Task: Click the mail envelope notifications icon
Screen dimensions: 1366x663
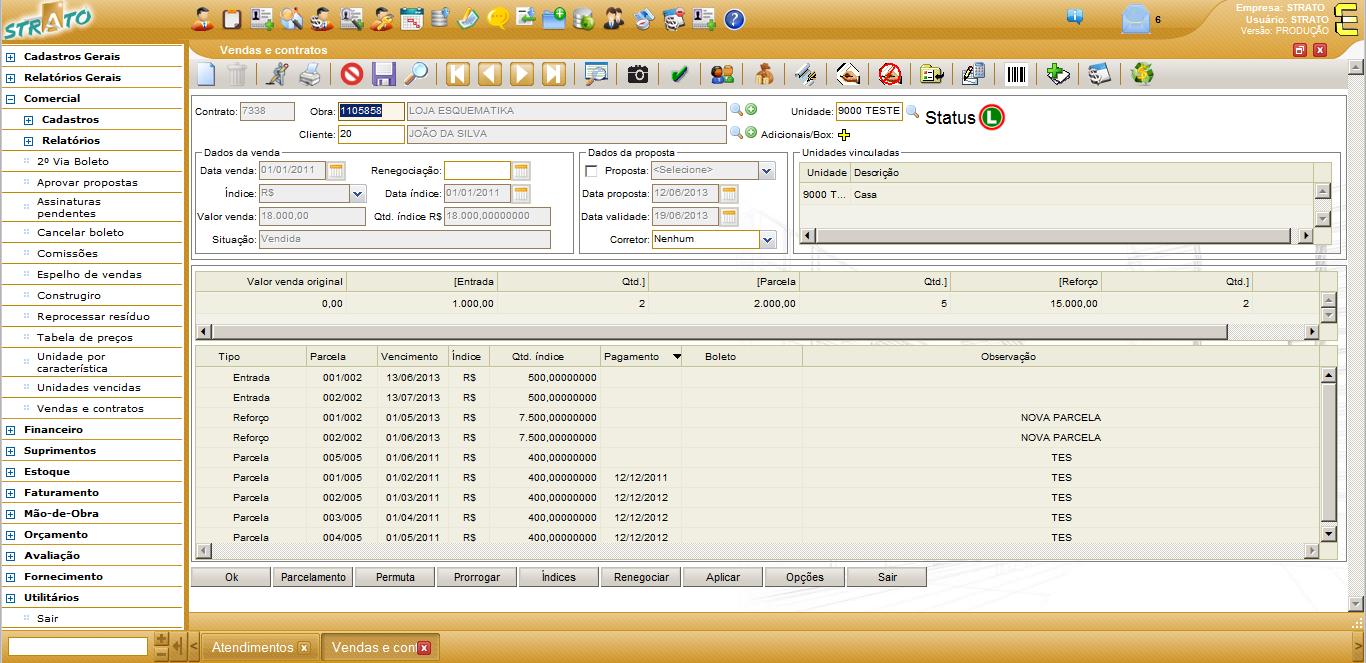Action: click(x=1135, y=19)
